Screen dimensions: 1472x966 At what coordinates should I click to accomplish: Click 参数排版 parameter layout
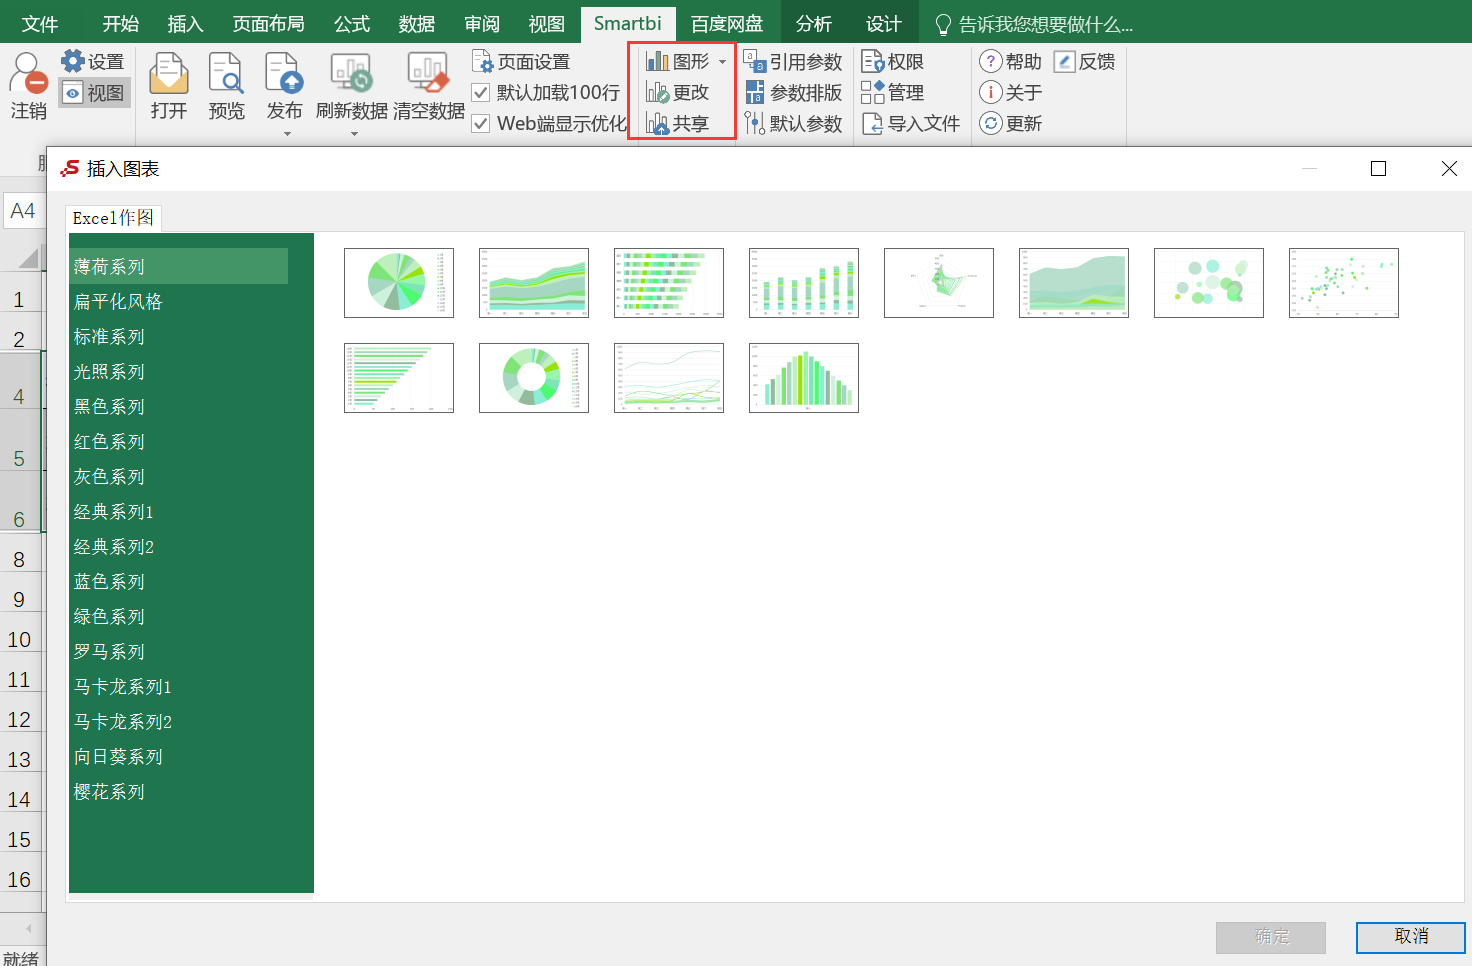[793, 93]
